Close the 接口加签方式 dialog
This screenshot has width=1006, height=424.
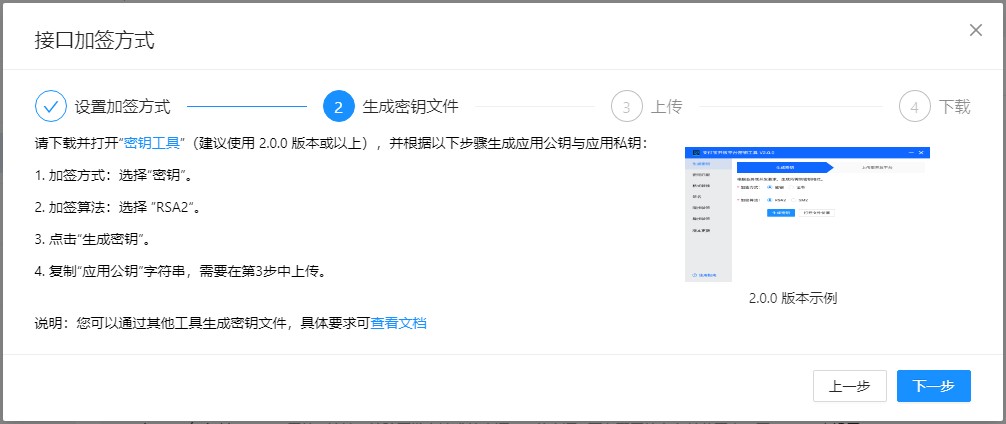click(976, 30)
